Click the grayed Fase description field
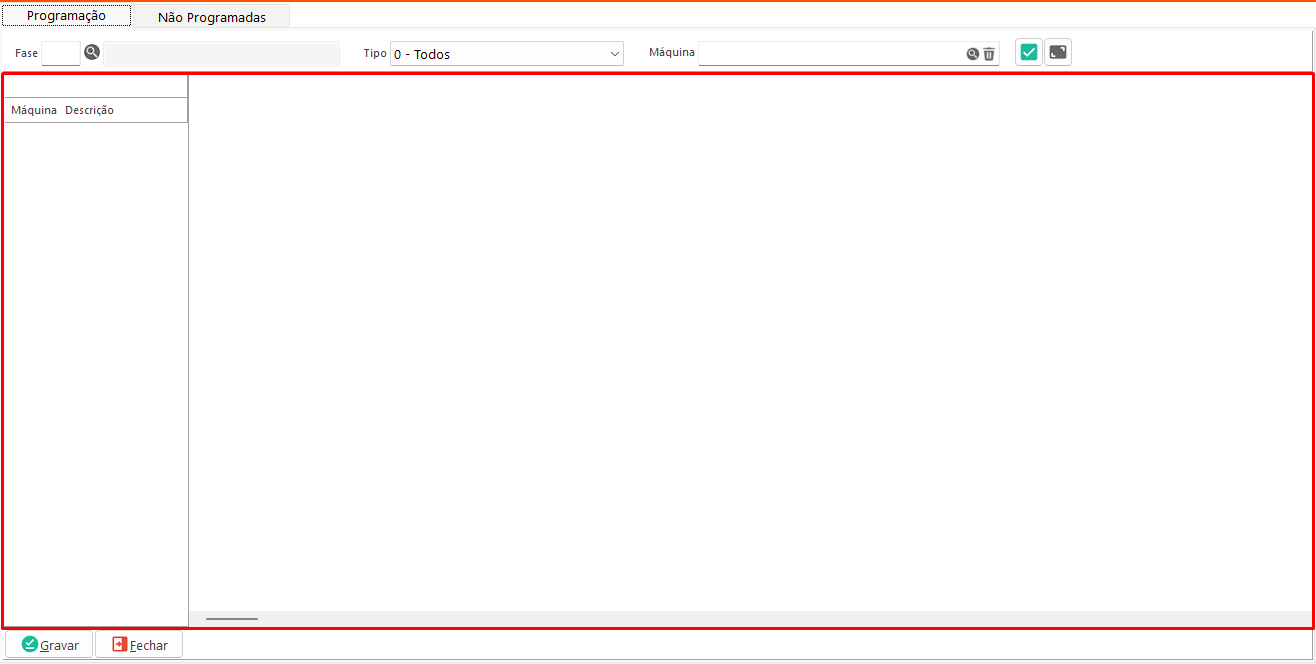 221,54
